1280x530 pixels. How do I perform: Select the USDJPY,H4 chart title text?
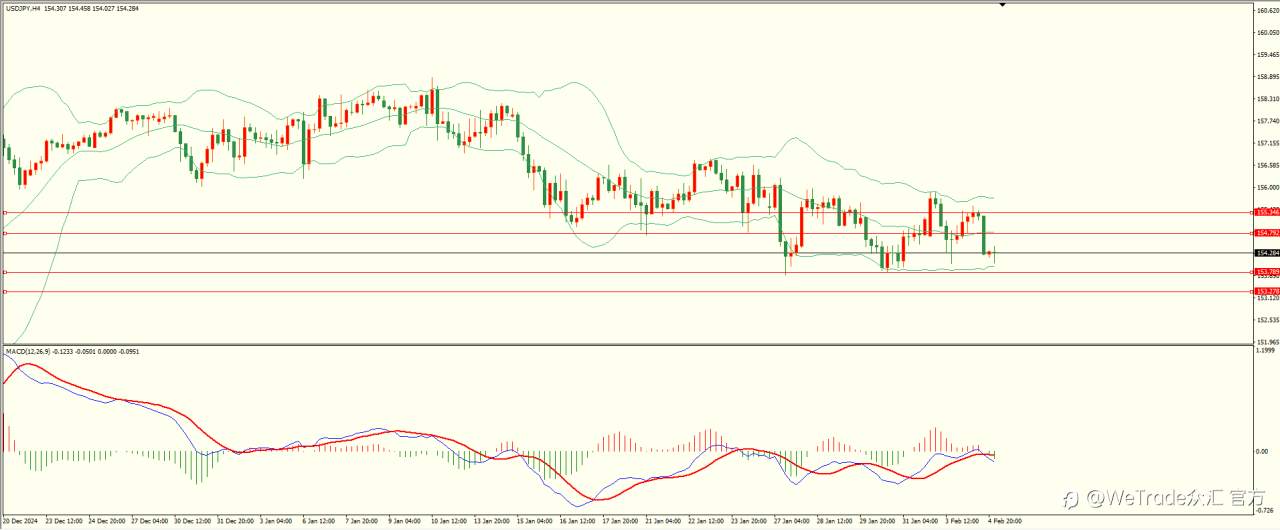tap(24, 9)
